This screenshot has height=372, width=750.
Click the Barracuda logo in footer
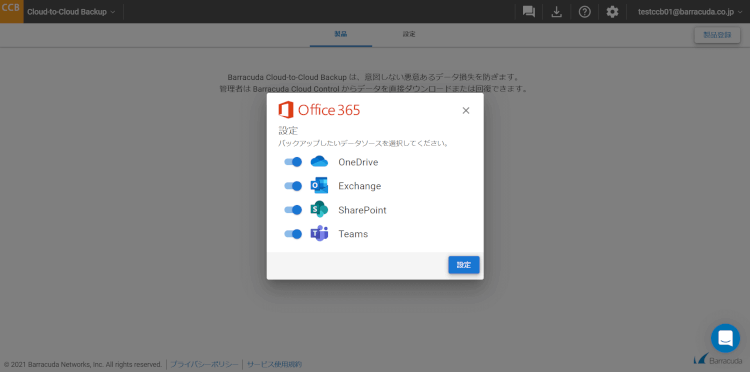tap(718, 360)
